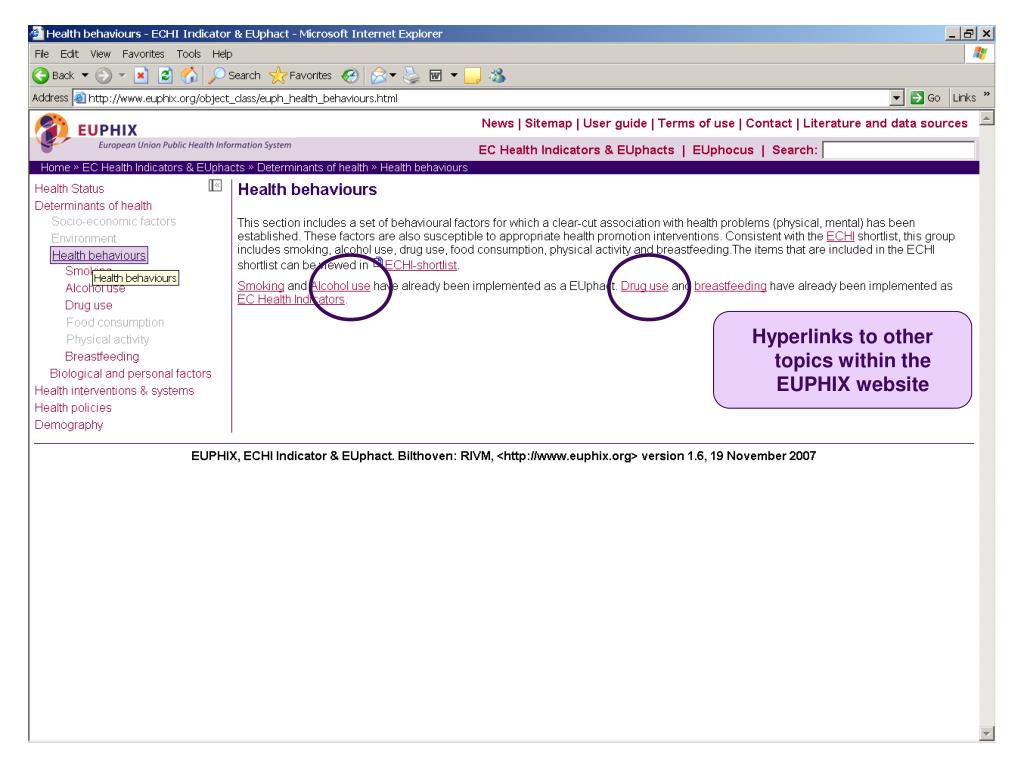Open the Forward button history dropdown arrow
Image resolution: width=1024 pixels, height=768 pixels.
[x=121, y=76]
